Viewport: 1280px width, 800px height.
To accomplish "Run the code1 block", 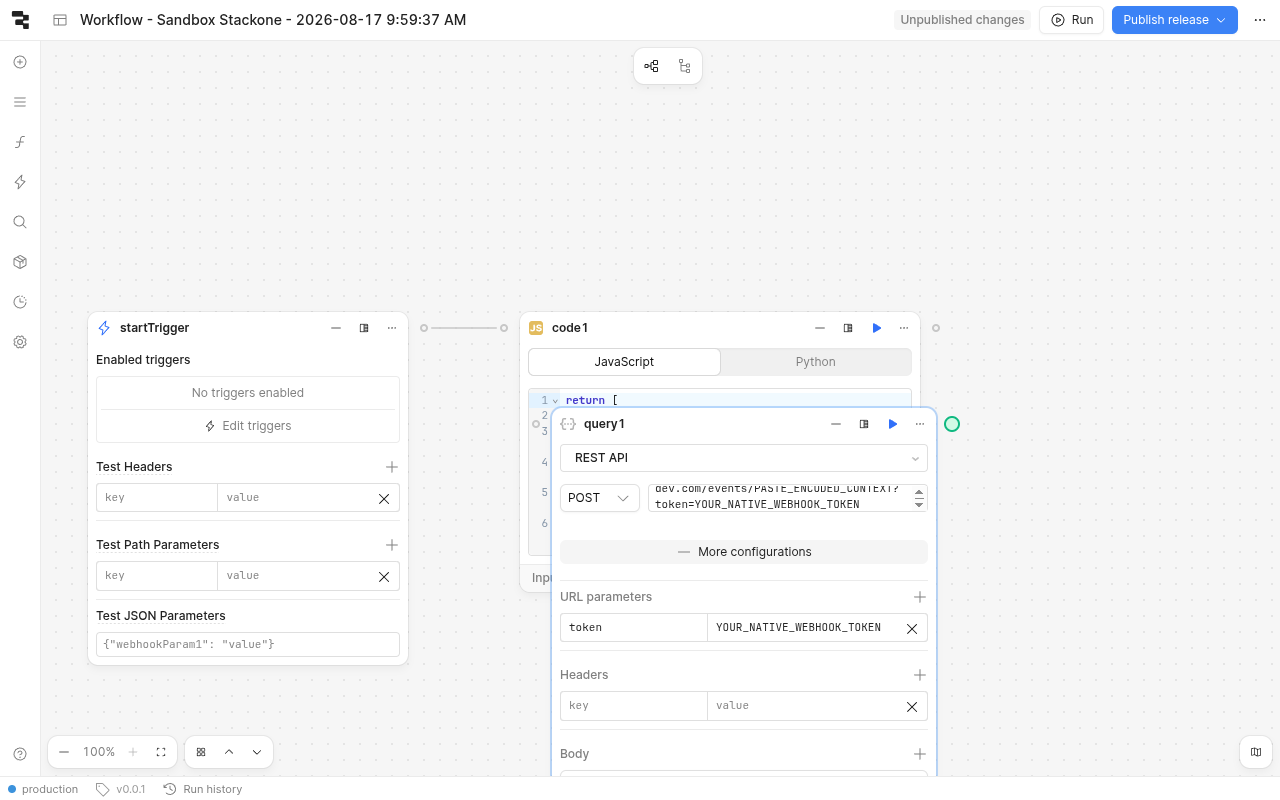I will [877, 328].
